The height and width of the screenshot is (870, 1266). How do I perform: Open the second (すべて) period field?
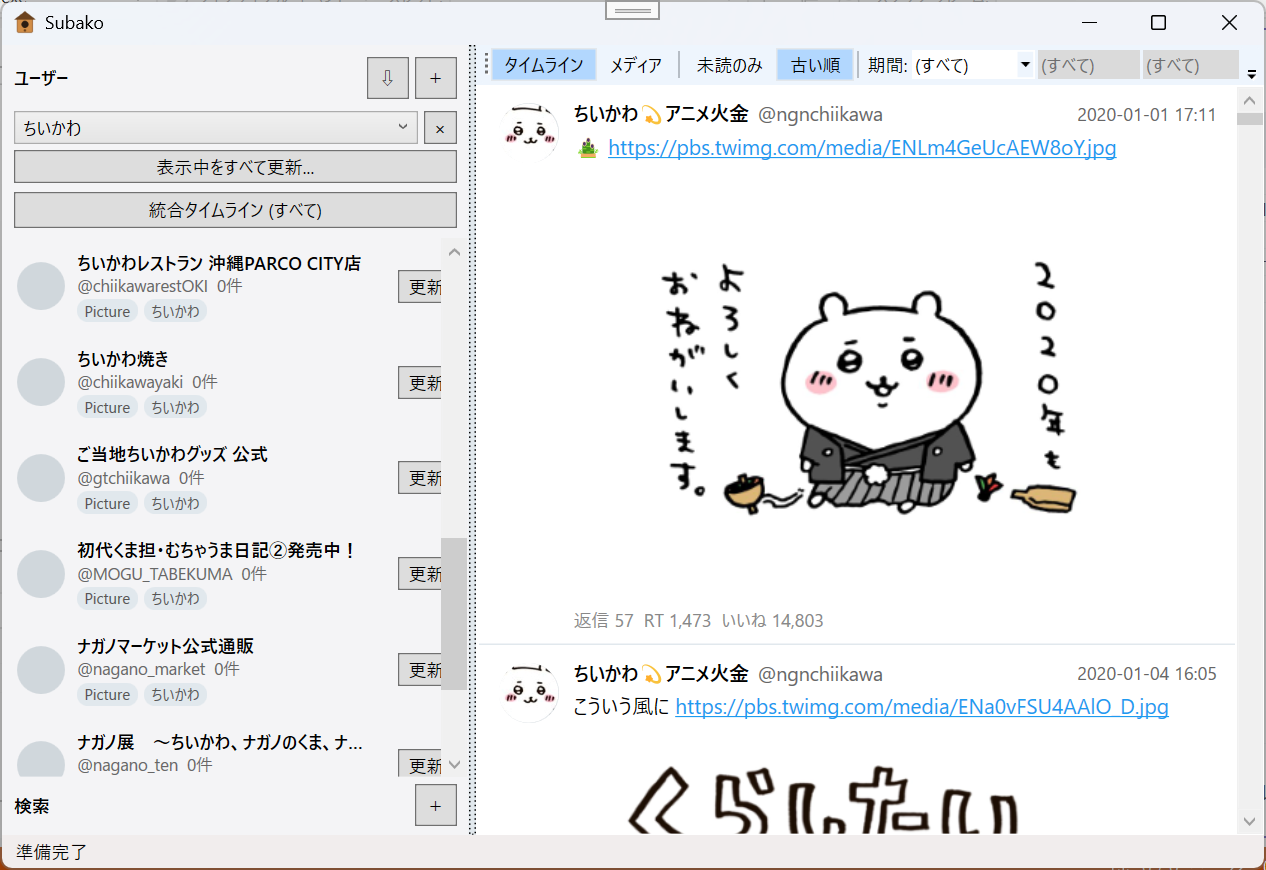pos(1088,65)
